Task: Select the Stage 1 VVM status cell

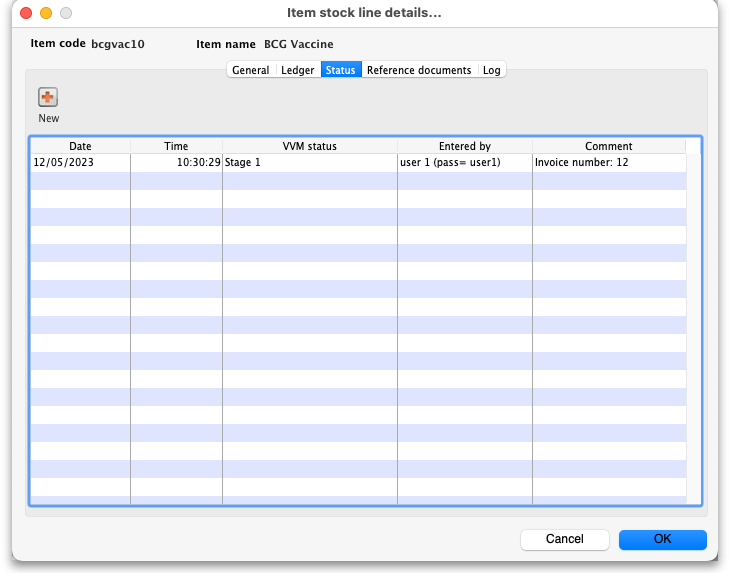Action: point(243,162)
